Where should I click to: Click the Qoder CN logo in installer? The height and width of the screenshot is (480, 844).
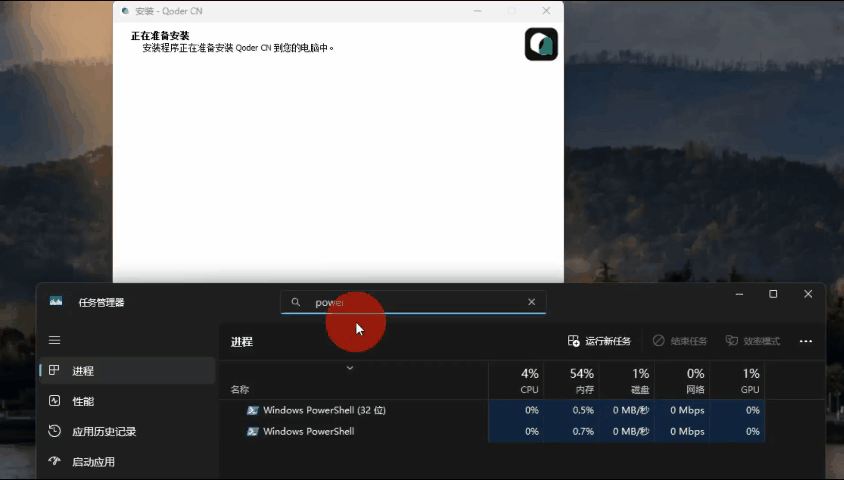pos(541,44)
